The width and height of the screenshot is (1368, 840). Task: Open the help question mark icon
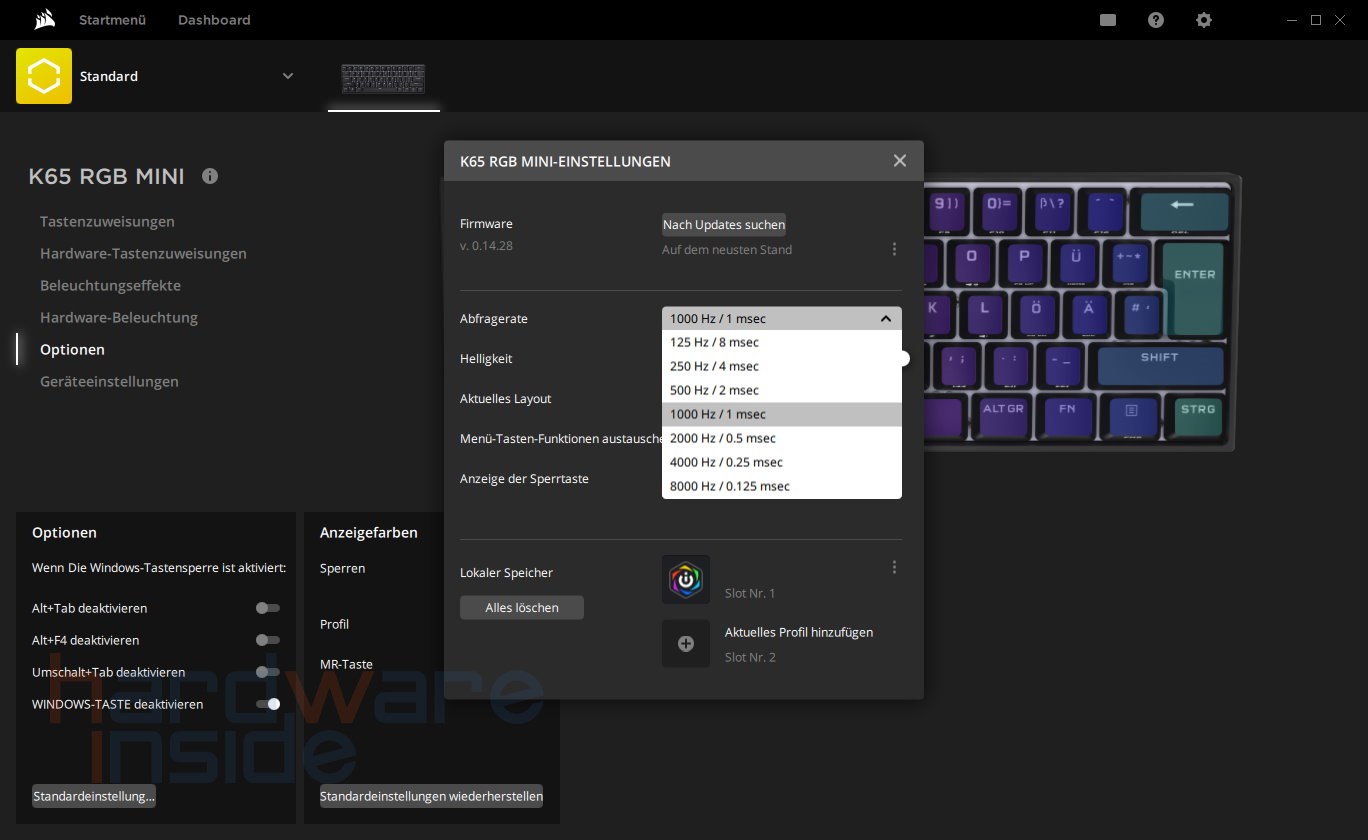coord(1156,20)
